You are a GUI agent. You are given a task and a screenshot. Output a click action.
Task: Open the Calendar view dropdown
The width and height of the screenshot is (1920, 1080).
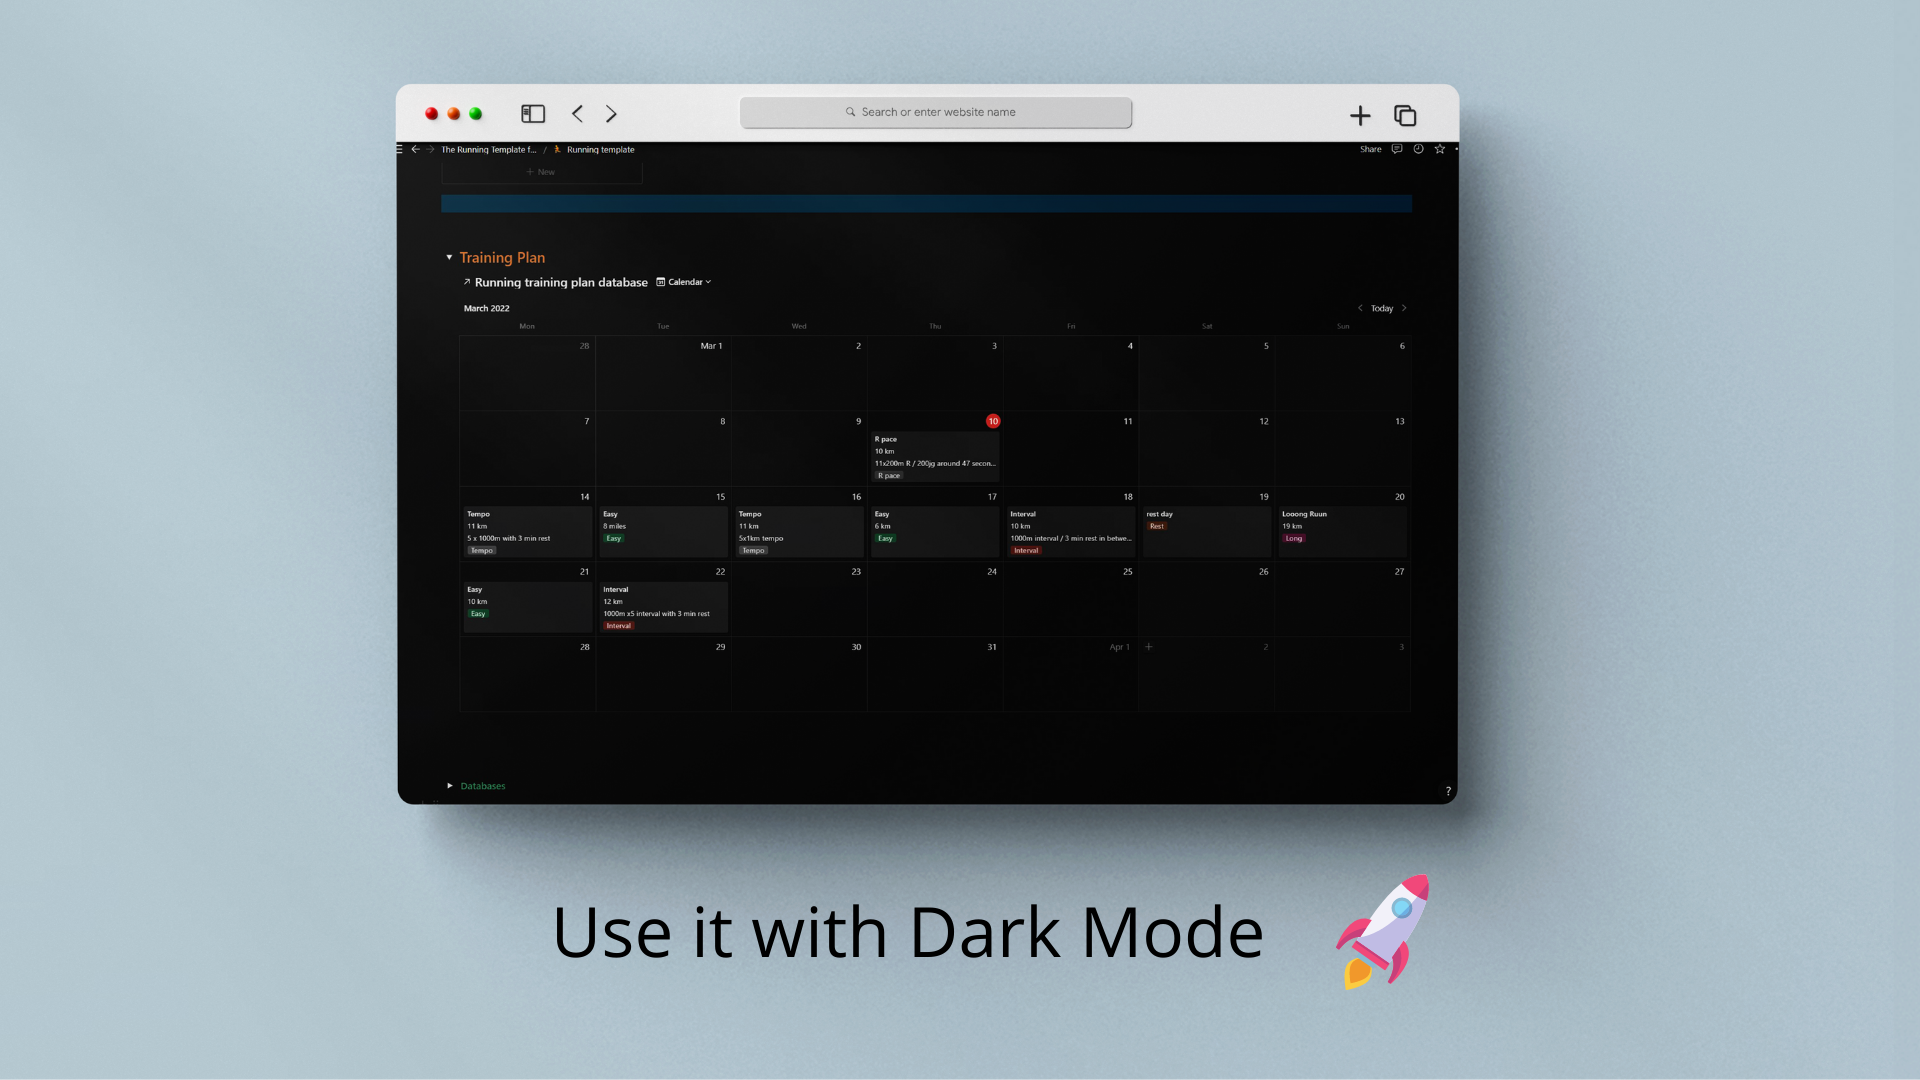(x=684, y=282)
